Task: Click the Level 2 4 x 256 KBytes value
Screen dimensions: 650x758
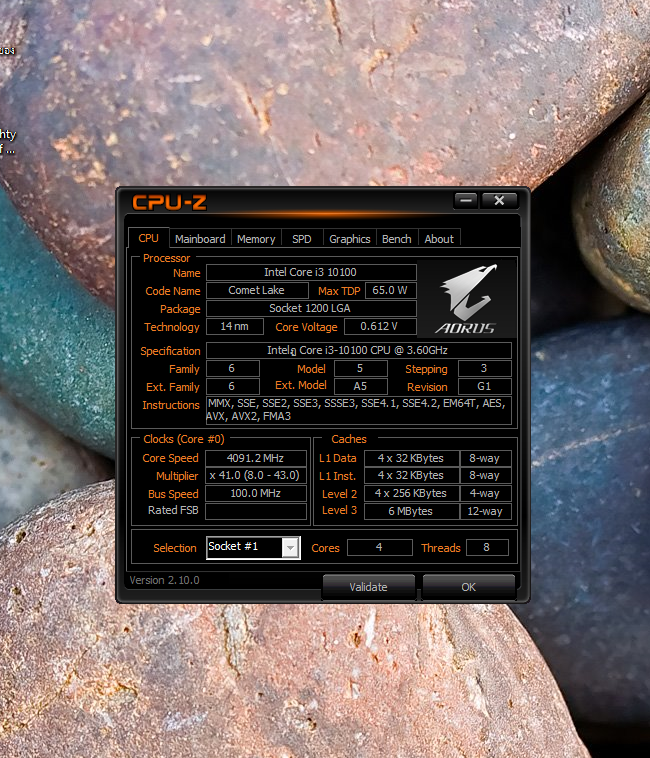Action: click(411, 493)
